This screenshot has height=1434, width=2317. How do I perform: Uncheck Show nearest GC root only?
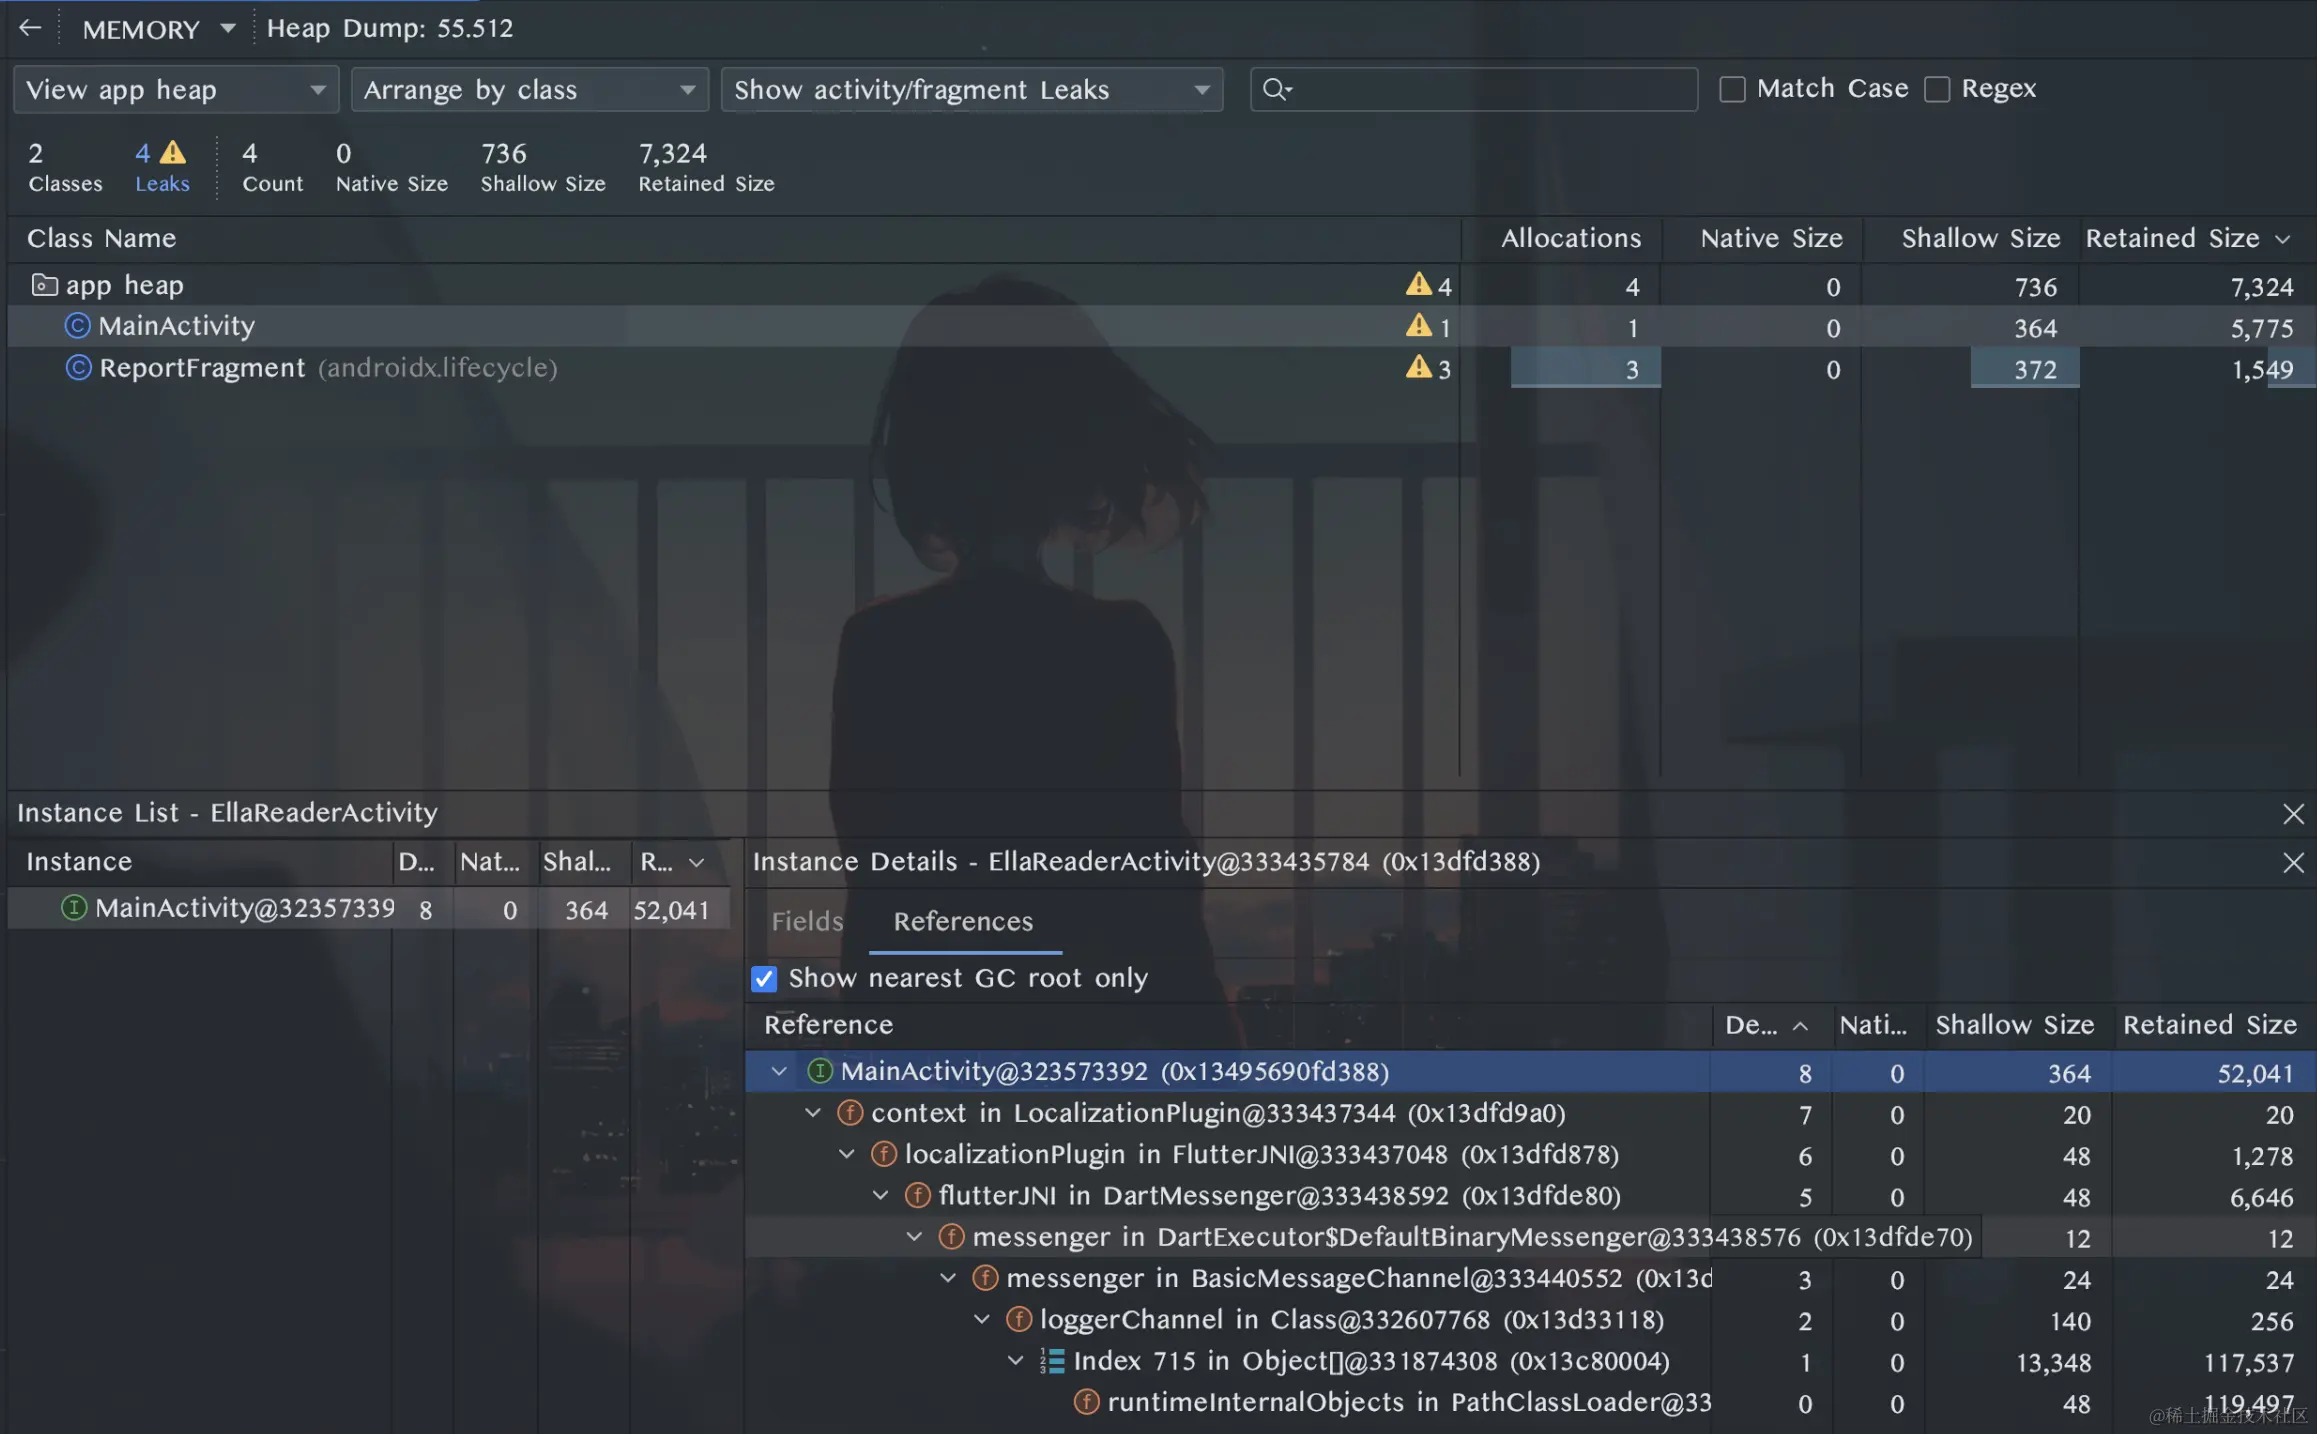(x=764, y=978)
